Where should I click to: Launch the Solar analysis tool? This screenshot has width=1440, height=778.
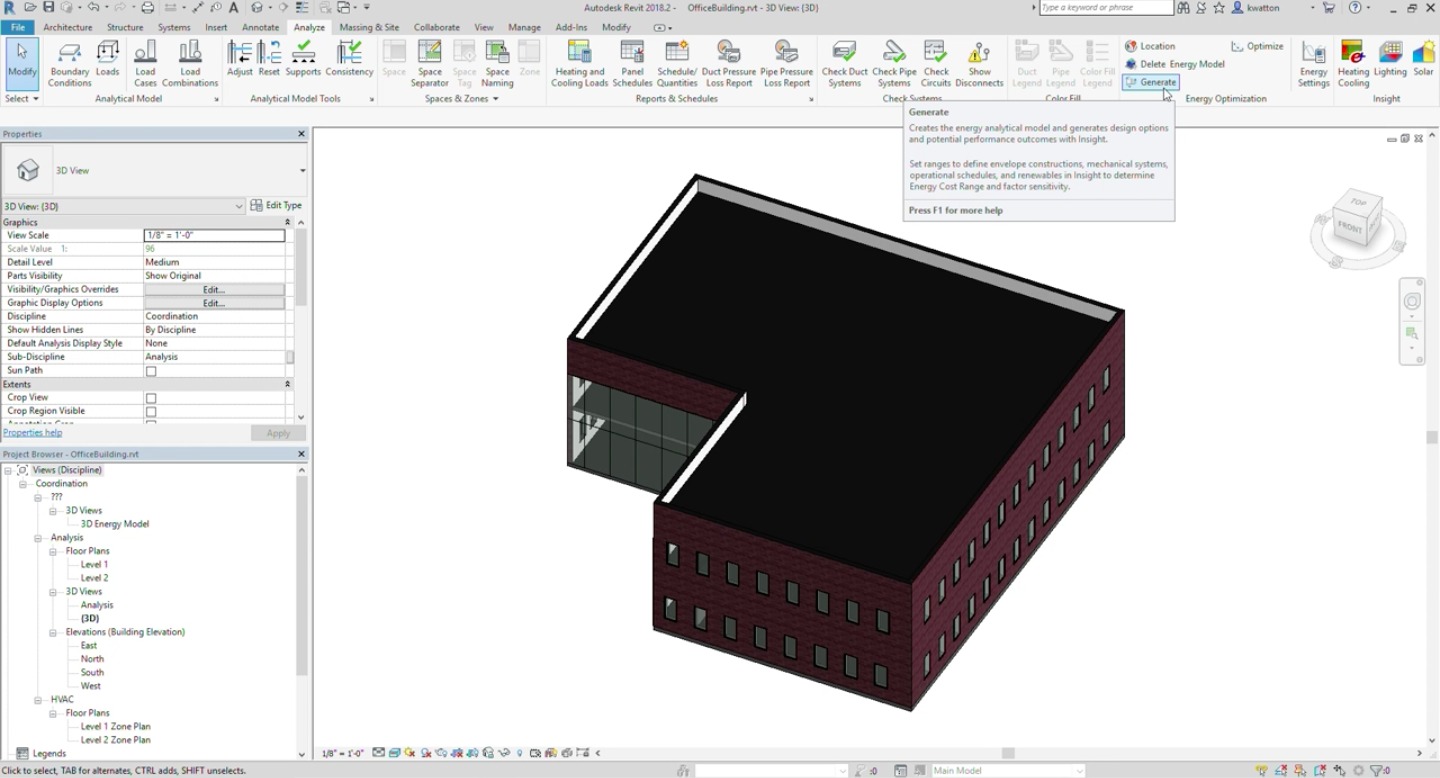(x=1423, y=60)
